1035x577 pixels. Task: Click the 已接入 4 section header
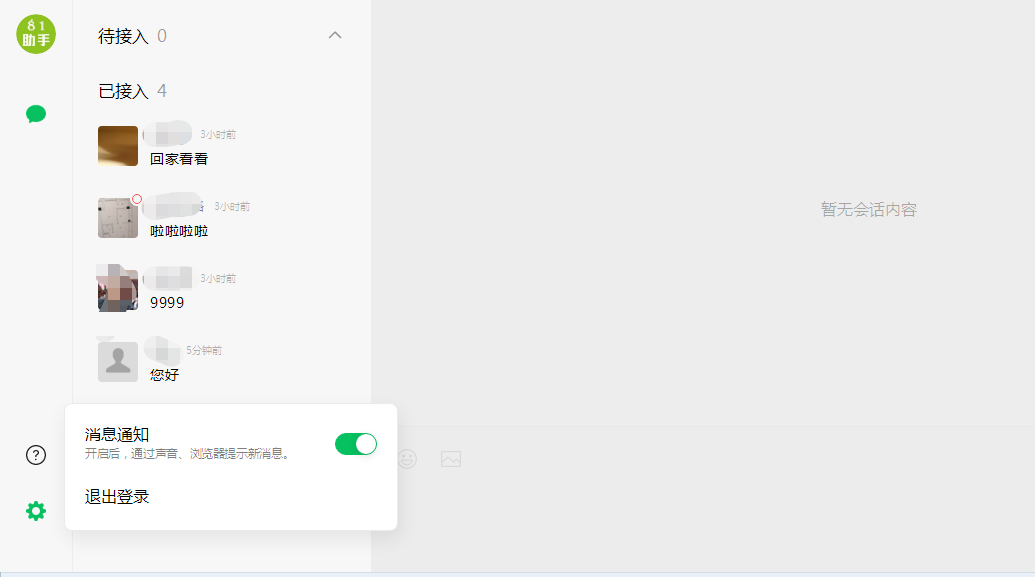[x=132, y=91]
